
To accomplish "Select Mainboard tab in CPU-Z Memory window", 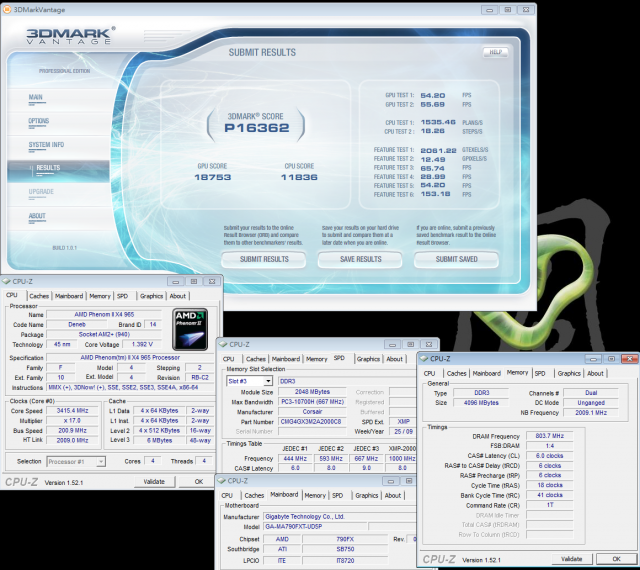I will tap(487, 373).
